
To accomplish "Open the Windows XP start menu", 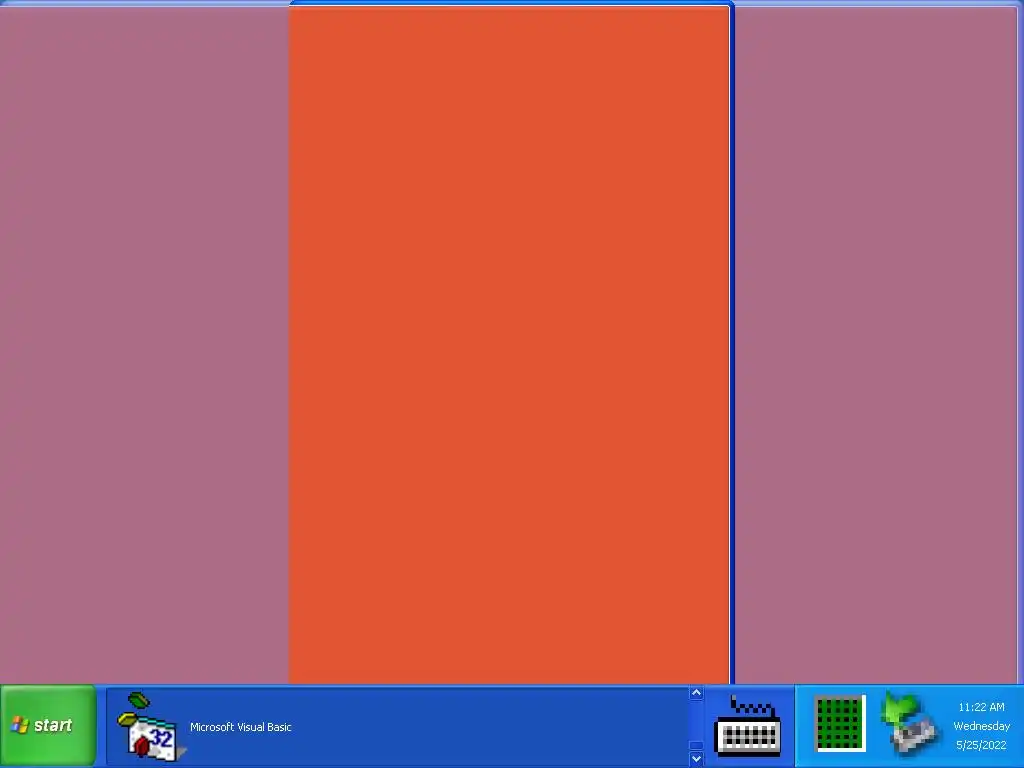I will click(48, 726).
